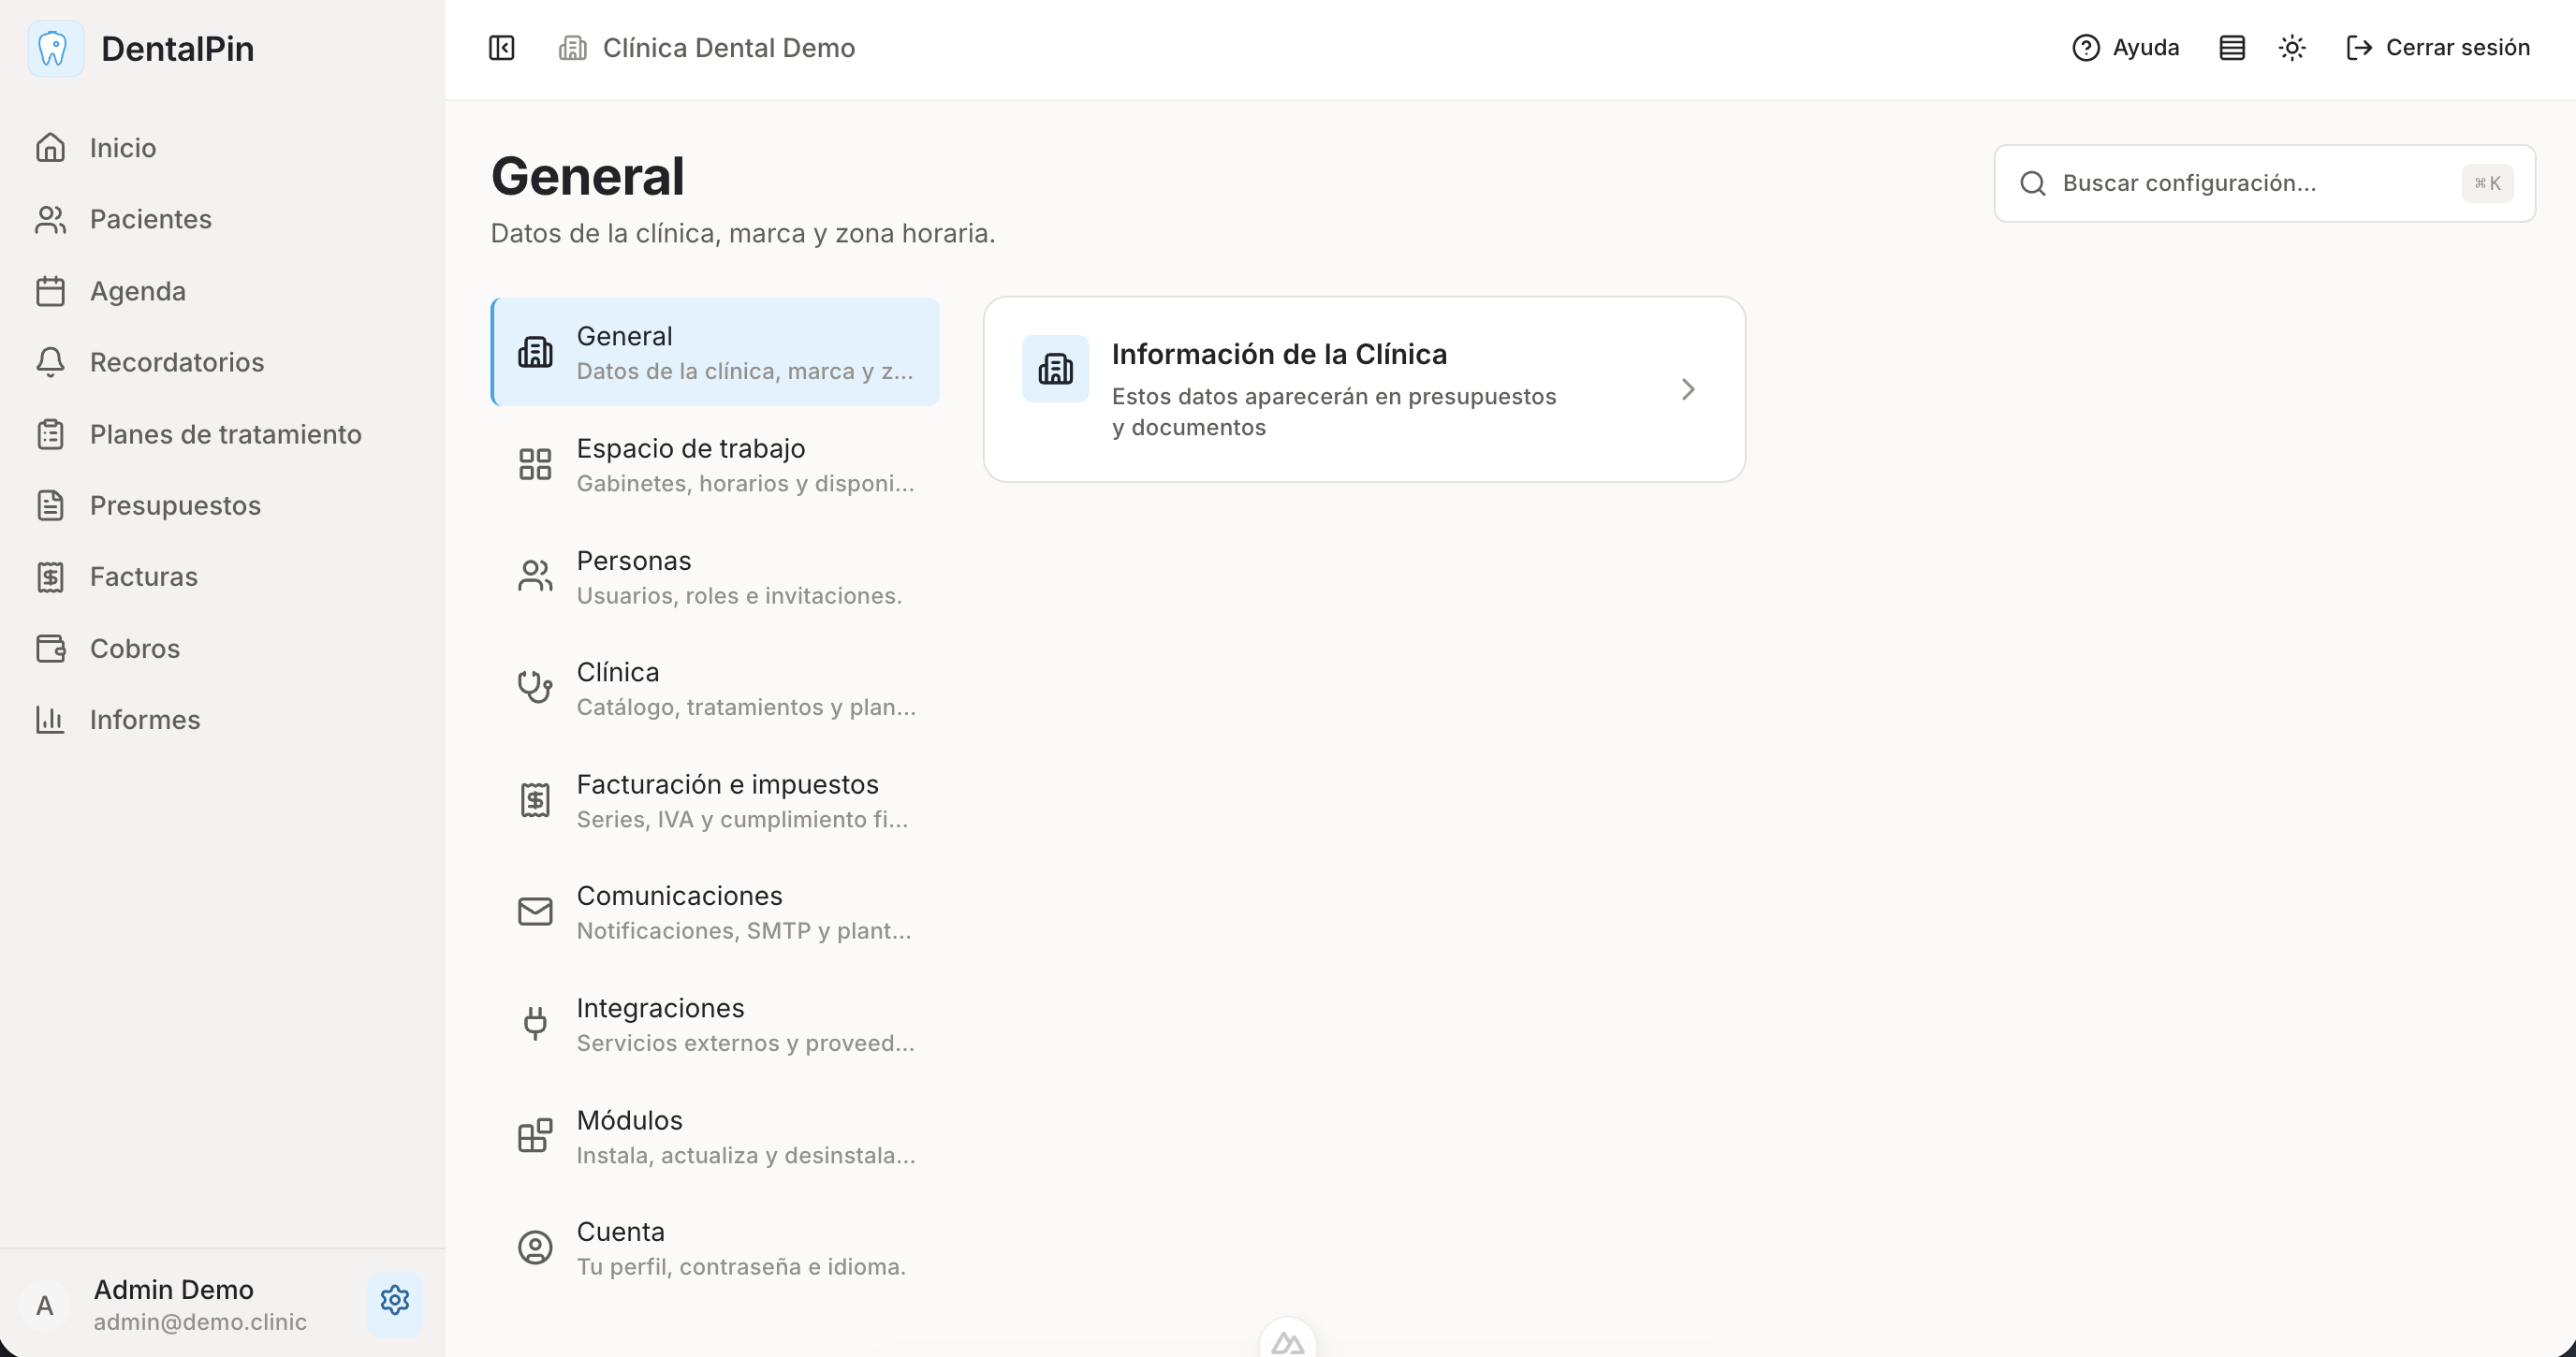Click the building icon beside Clínica Dental Demo

click(x=572, y=48)
